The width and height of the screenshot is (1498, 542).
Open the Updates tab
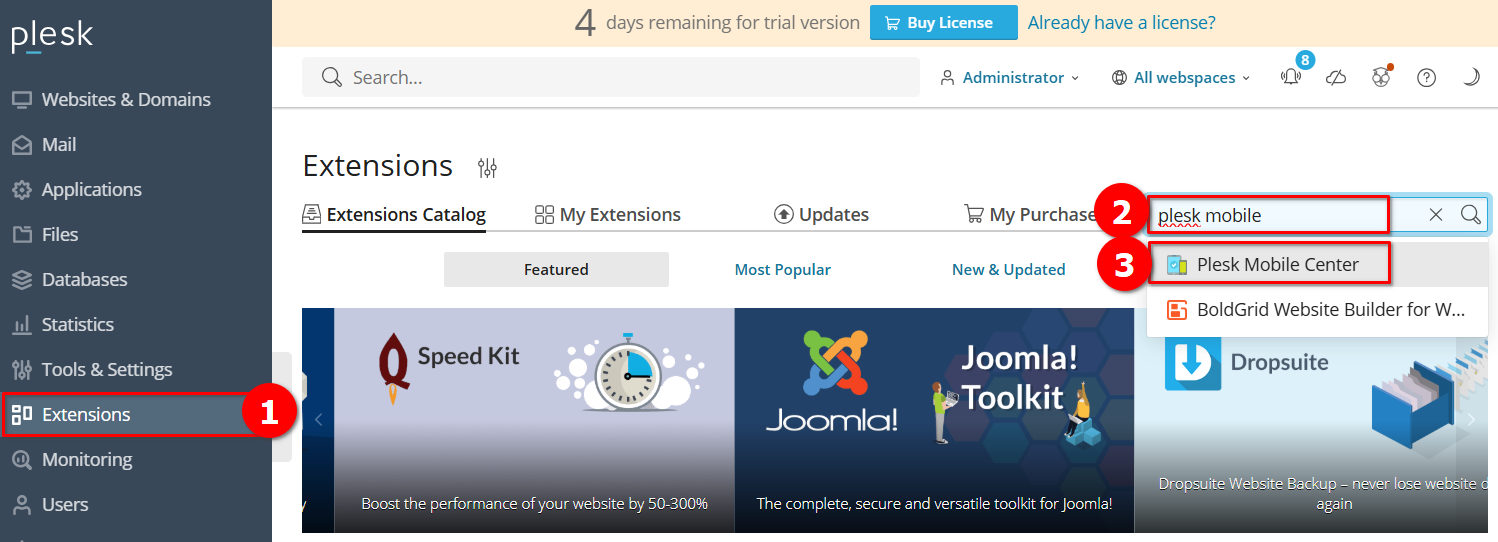(821, 214)
